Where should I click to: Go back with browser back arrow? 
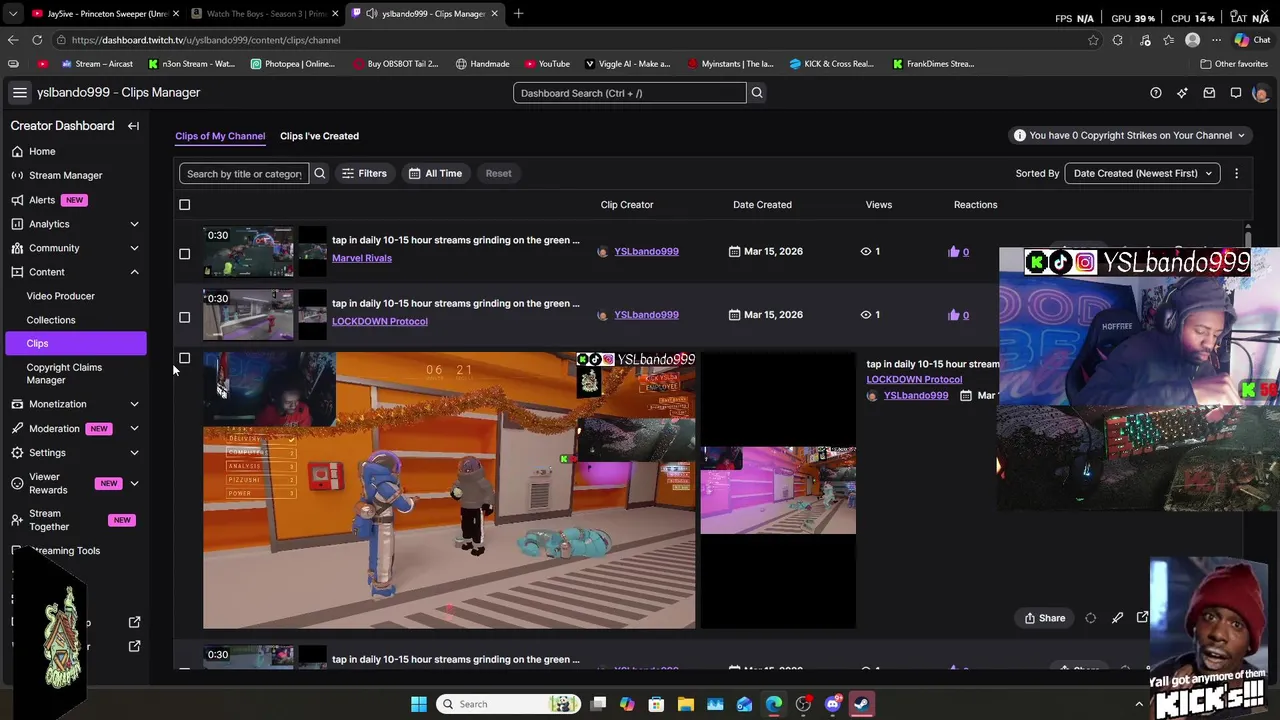[12, 40]
